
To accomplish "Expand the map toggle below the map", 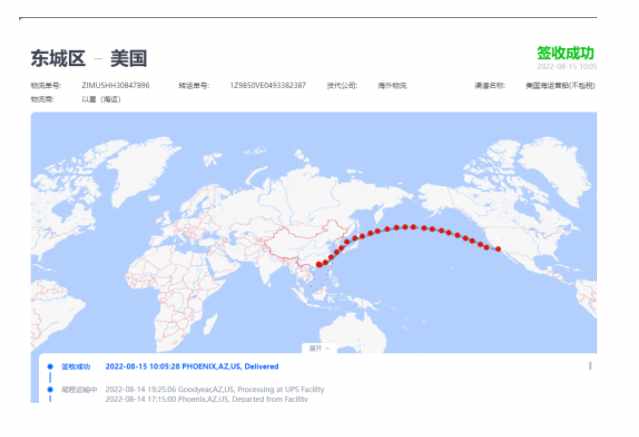I will pos(318,348).
